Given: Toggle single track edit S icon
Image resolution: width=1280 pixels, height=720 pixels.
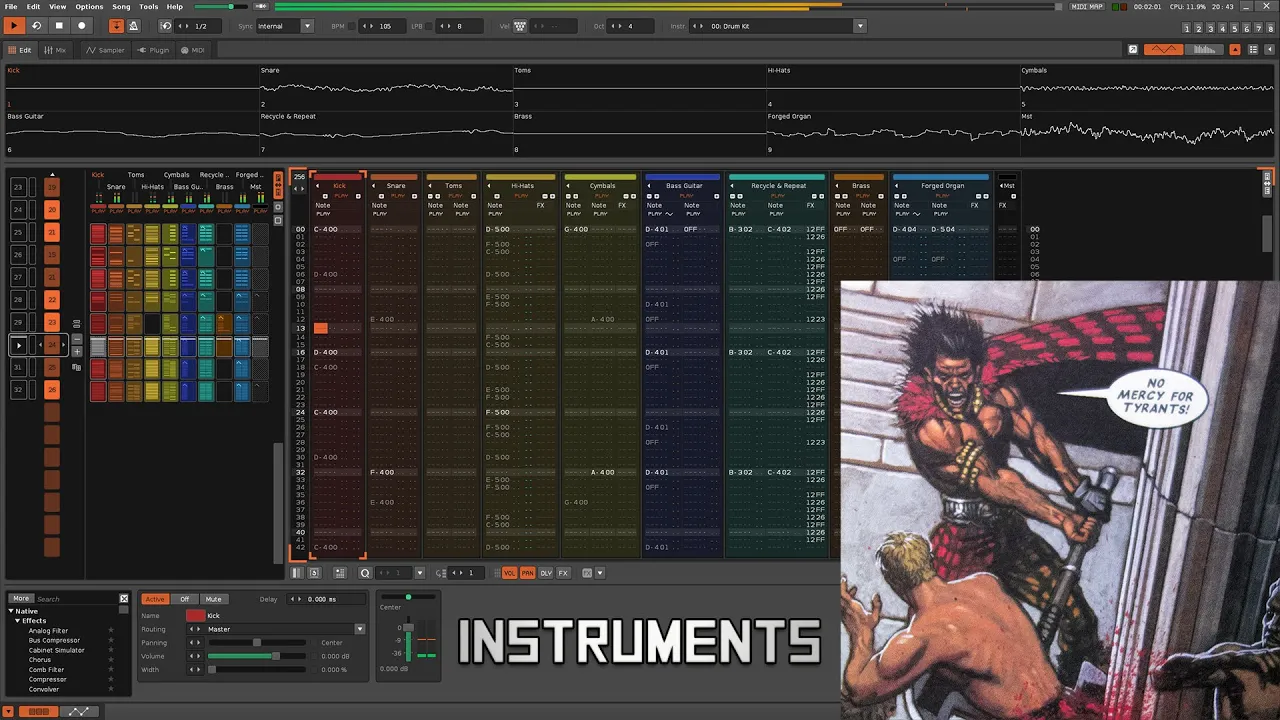Looking at the screenshot, I should coord(314,573).
